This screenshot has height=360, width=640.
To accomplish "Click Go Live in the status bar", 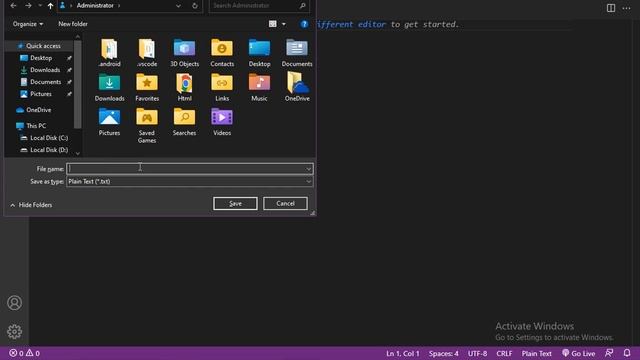I will pyautogui.click(x=579, y=353).
